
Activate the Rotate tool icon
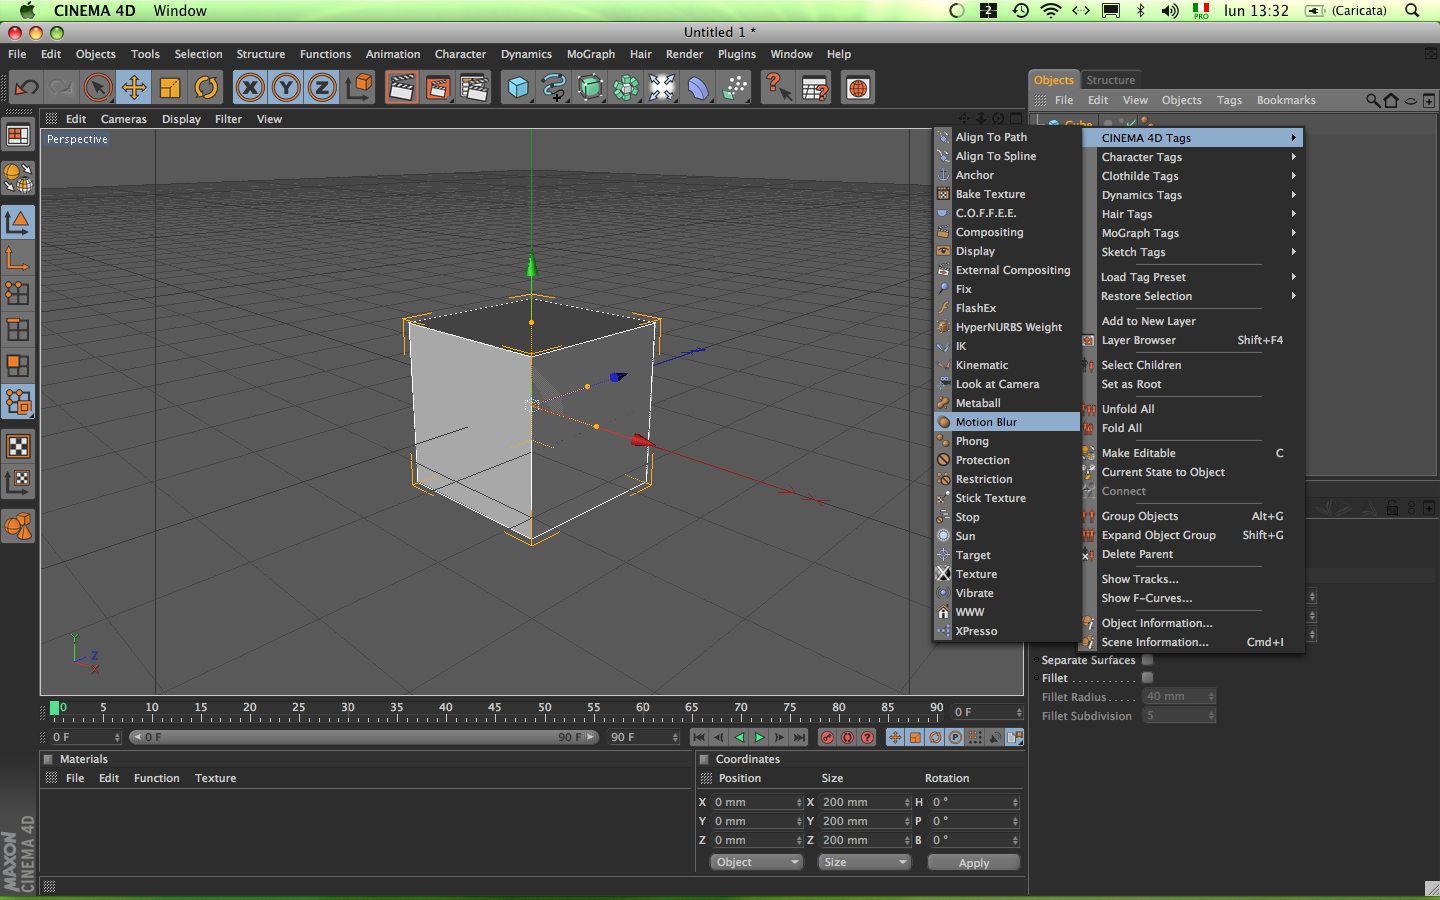tap(206, 88)
